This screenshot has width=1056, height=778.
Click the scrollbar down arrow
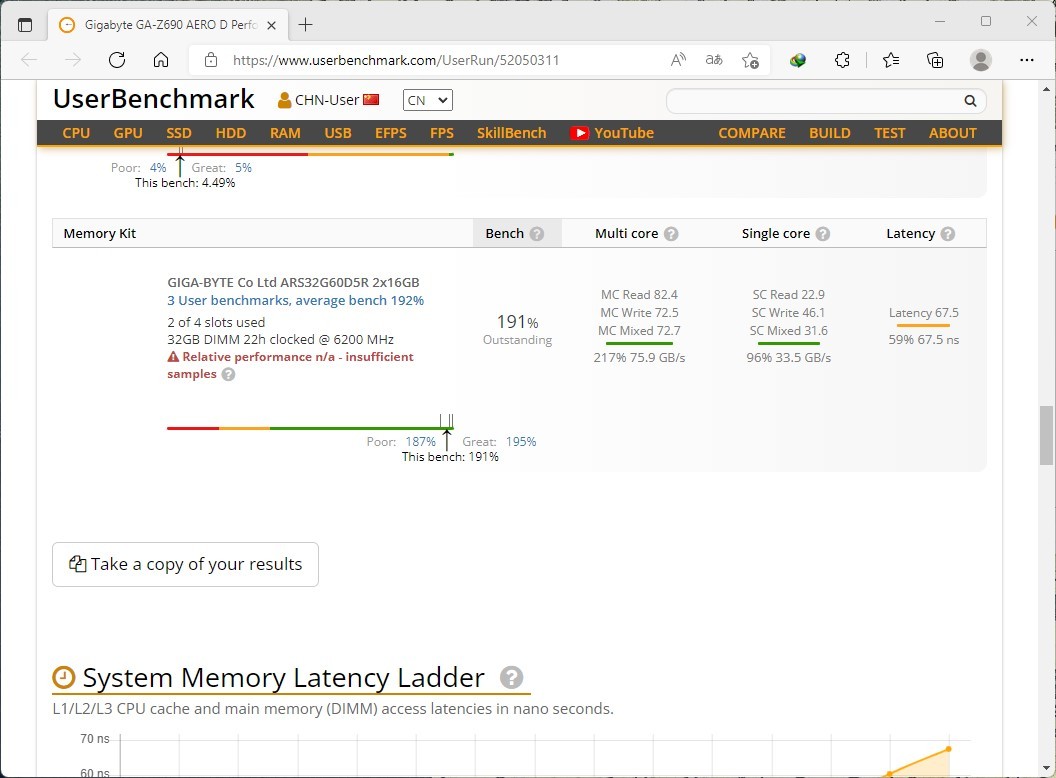tap(1046, 768)
